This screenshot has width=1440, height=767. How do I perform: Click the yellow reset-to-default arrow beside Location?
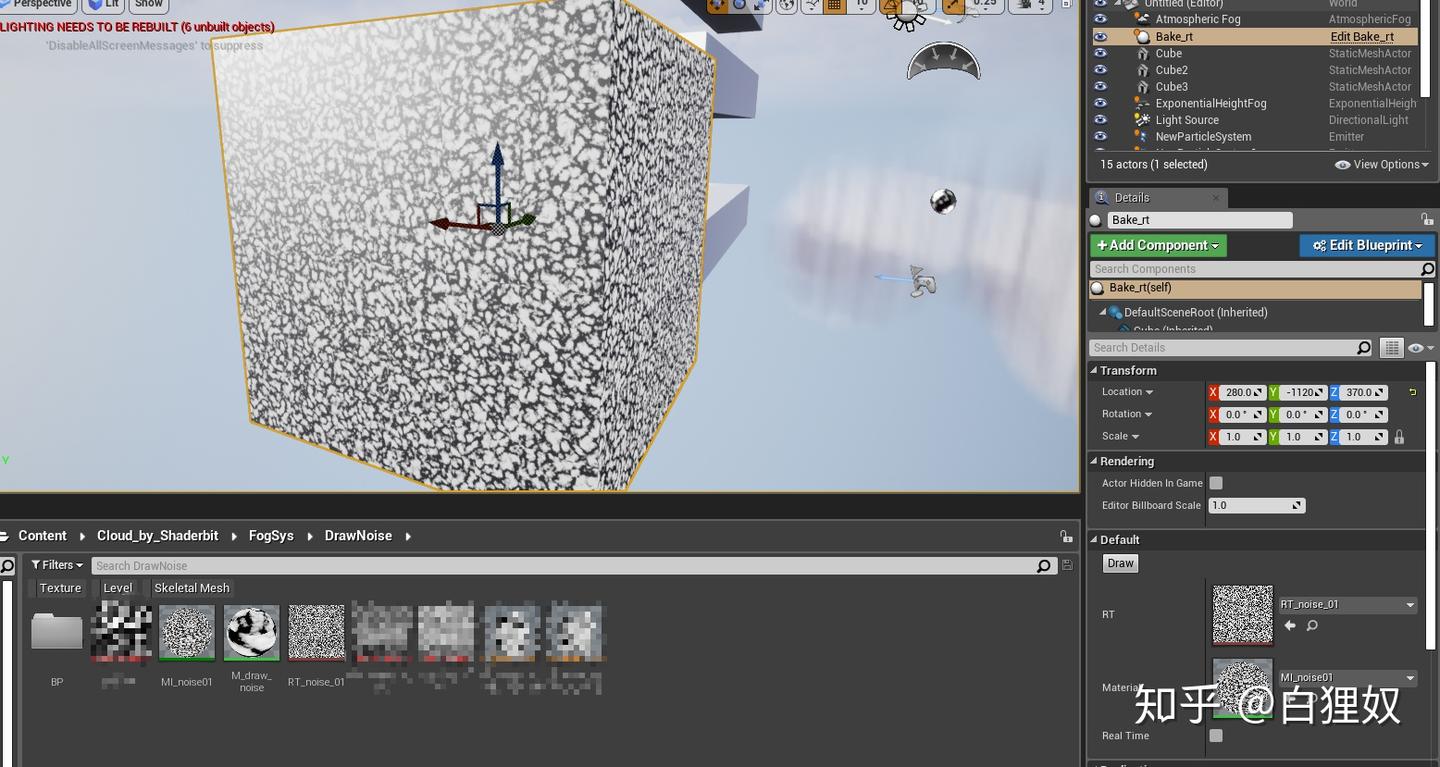[1414, 391]
